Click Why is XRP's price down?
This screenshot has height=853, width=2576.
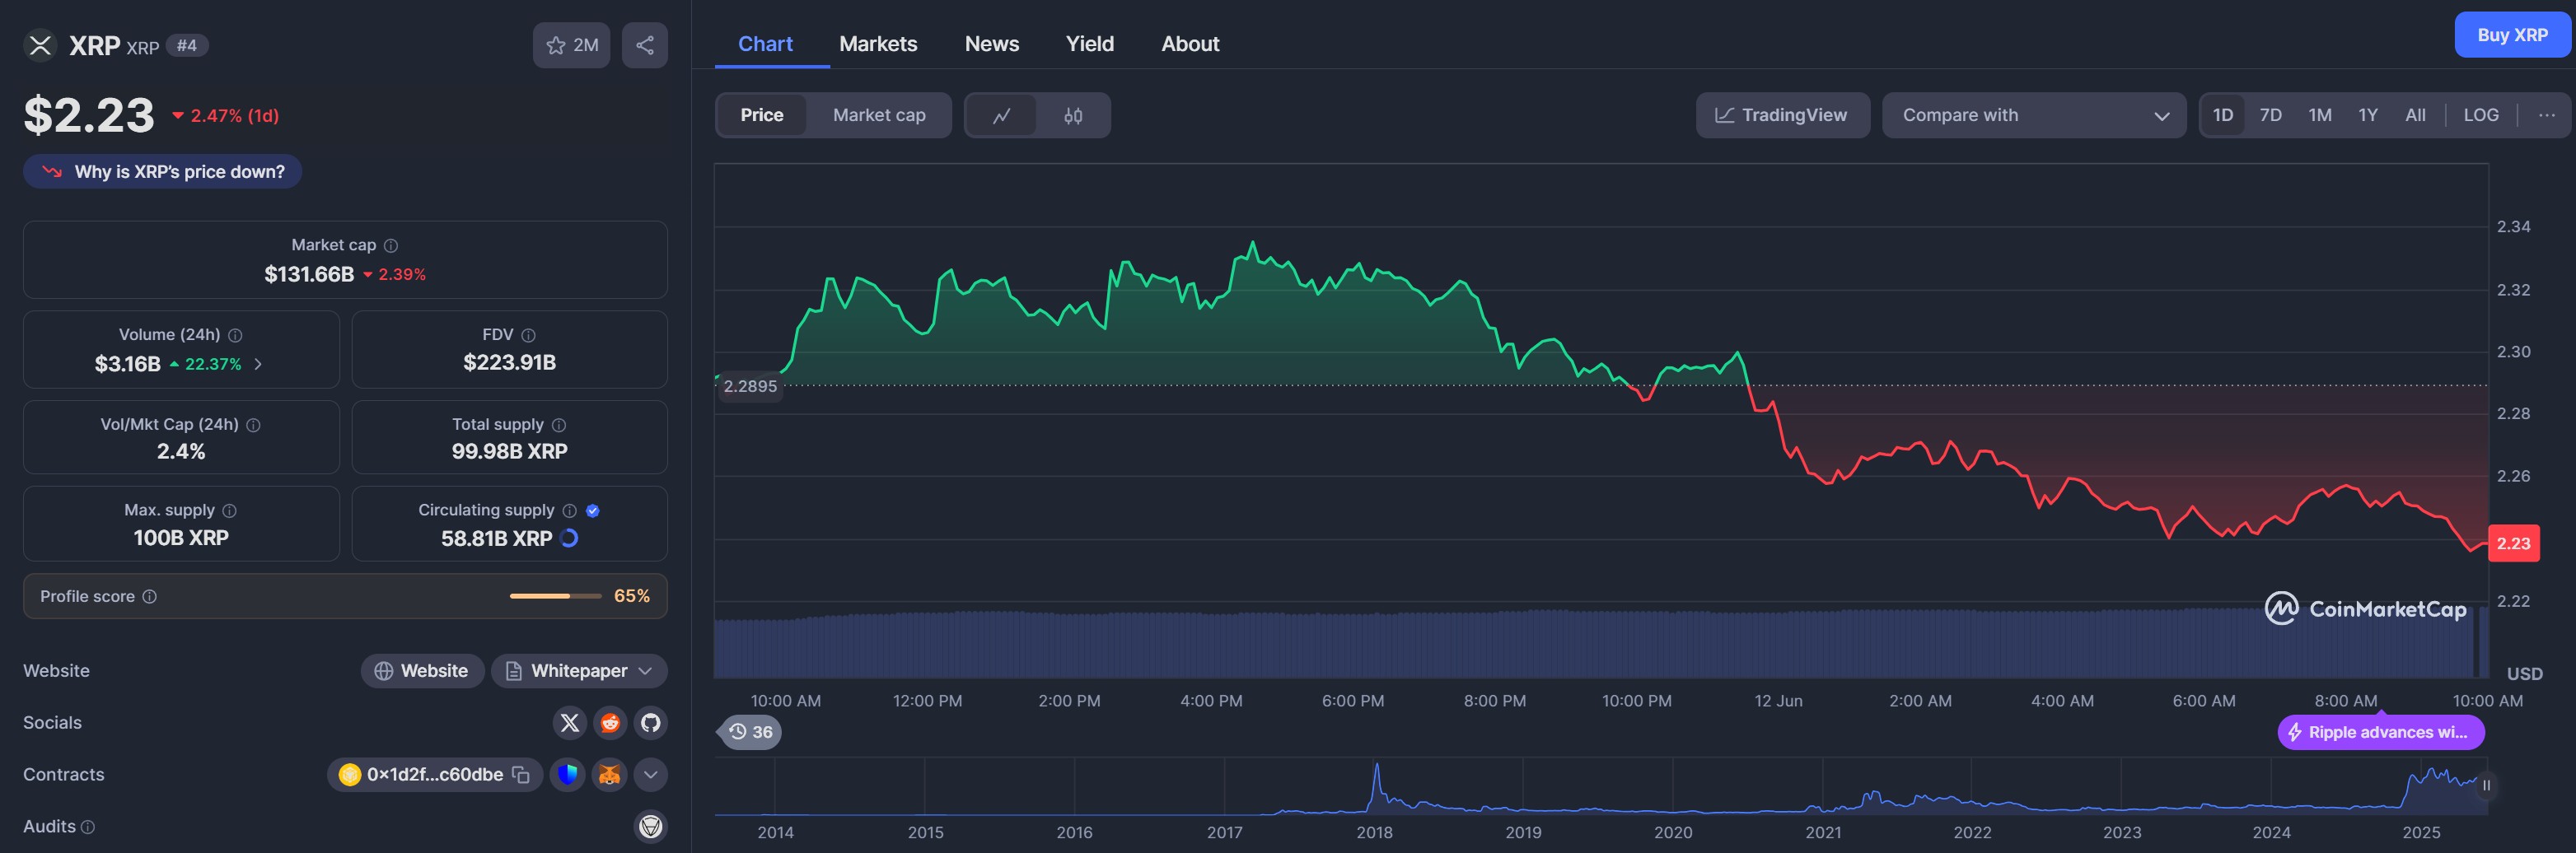[163, 172]
